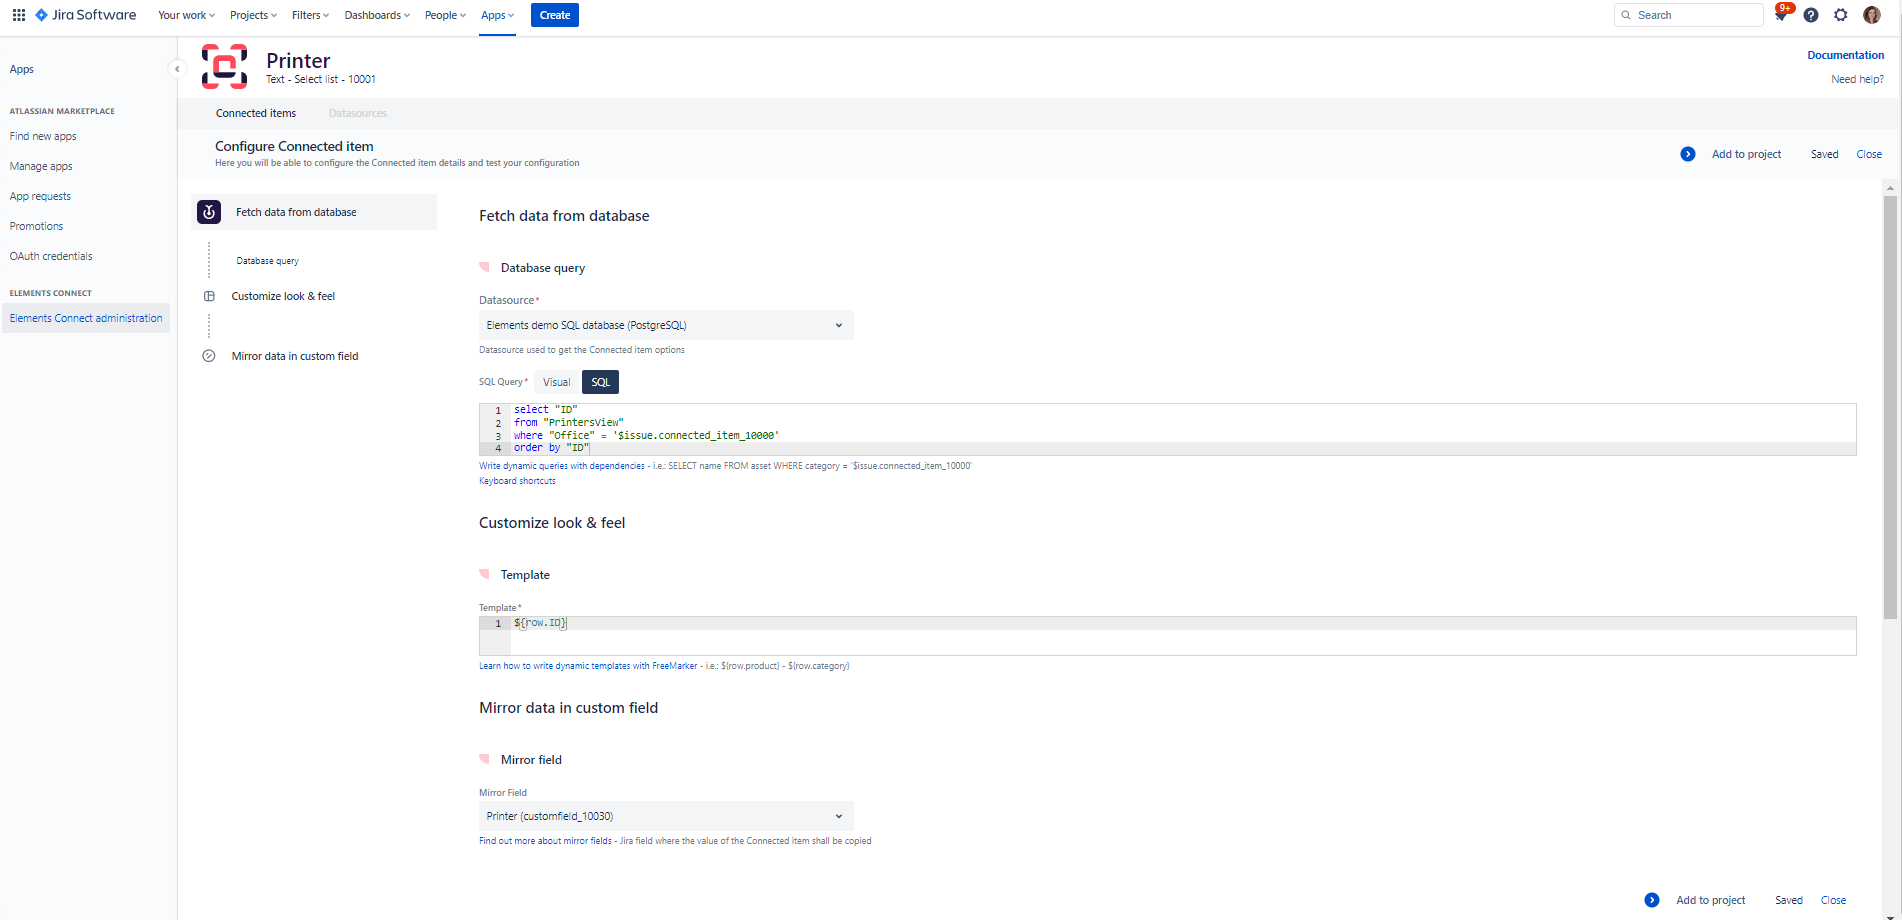Expand the Projects menu
1902x920 pixels.
[254, 15]
